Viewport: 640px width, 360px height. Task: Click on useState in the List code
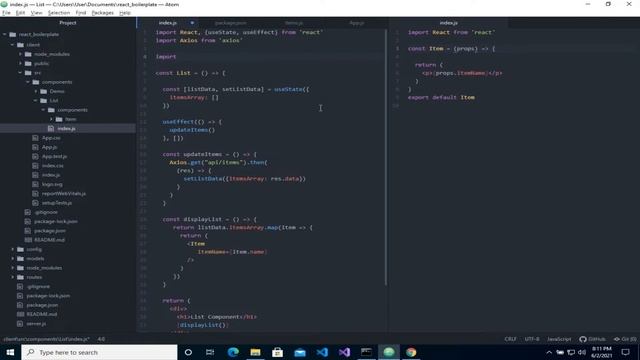click(289, 89)
